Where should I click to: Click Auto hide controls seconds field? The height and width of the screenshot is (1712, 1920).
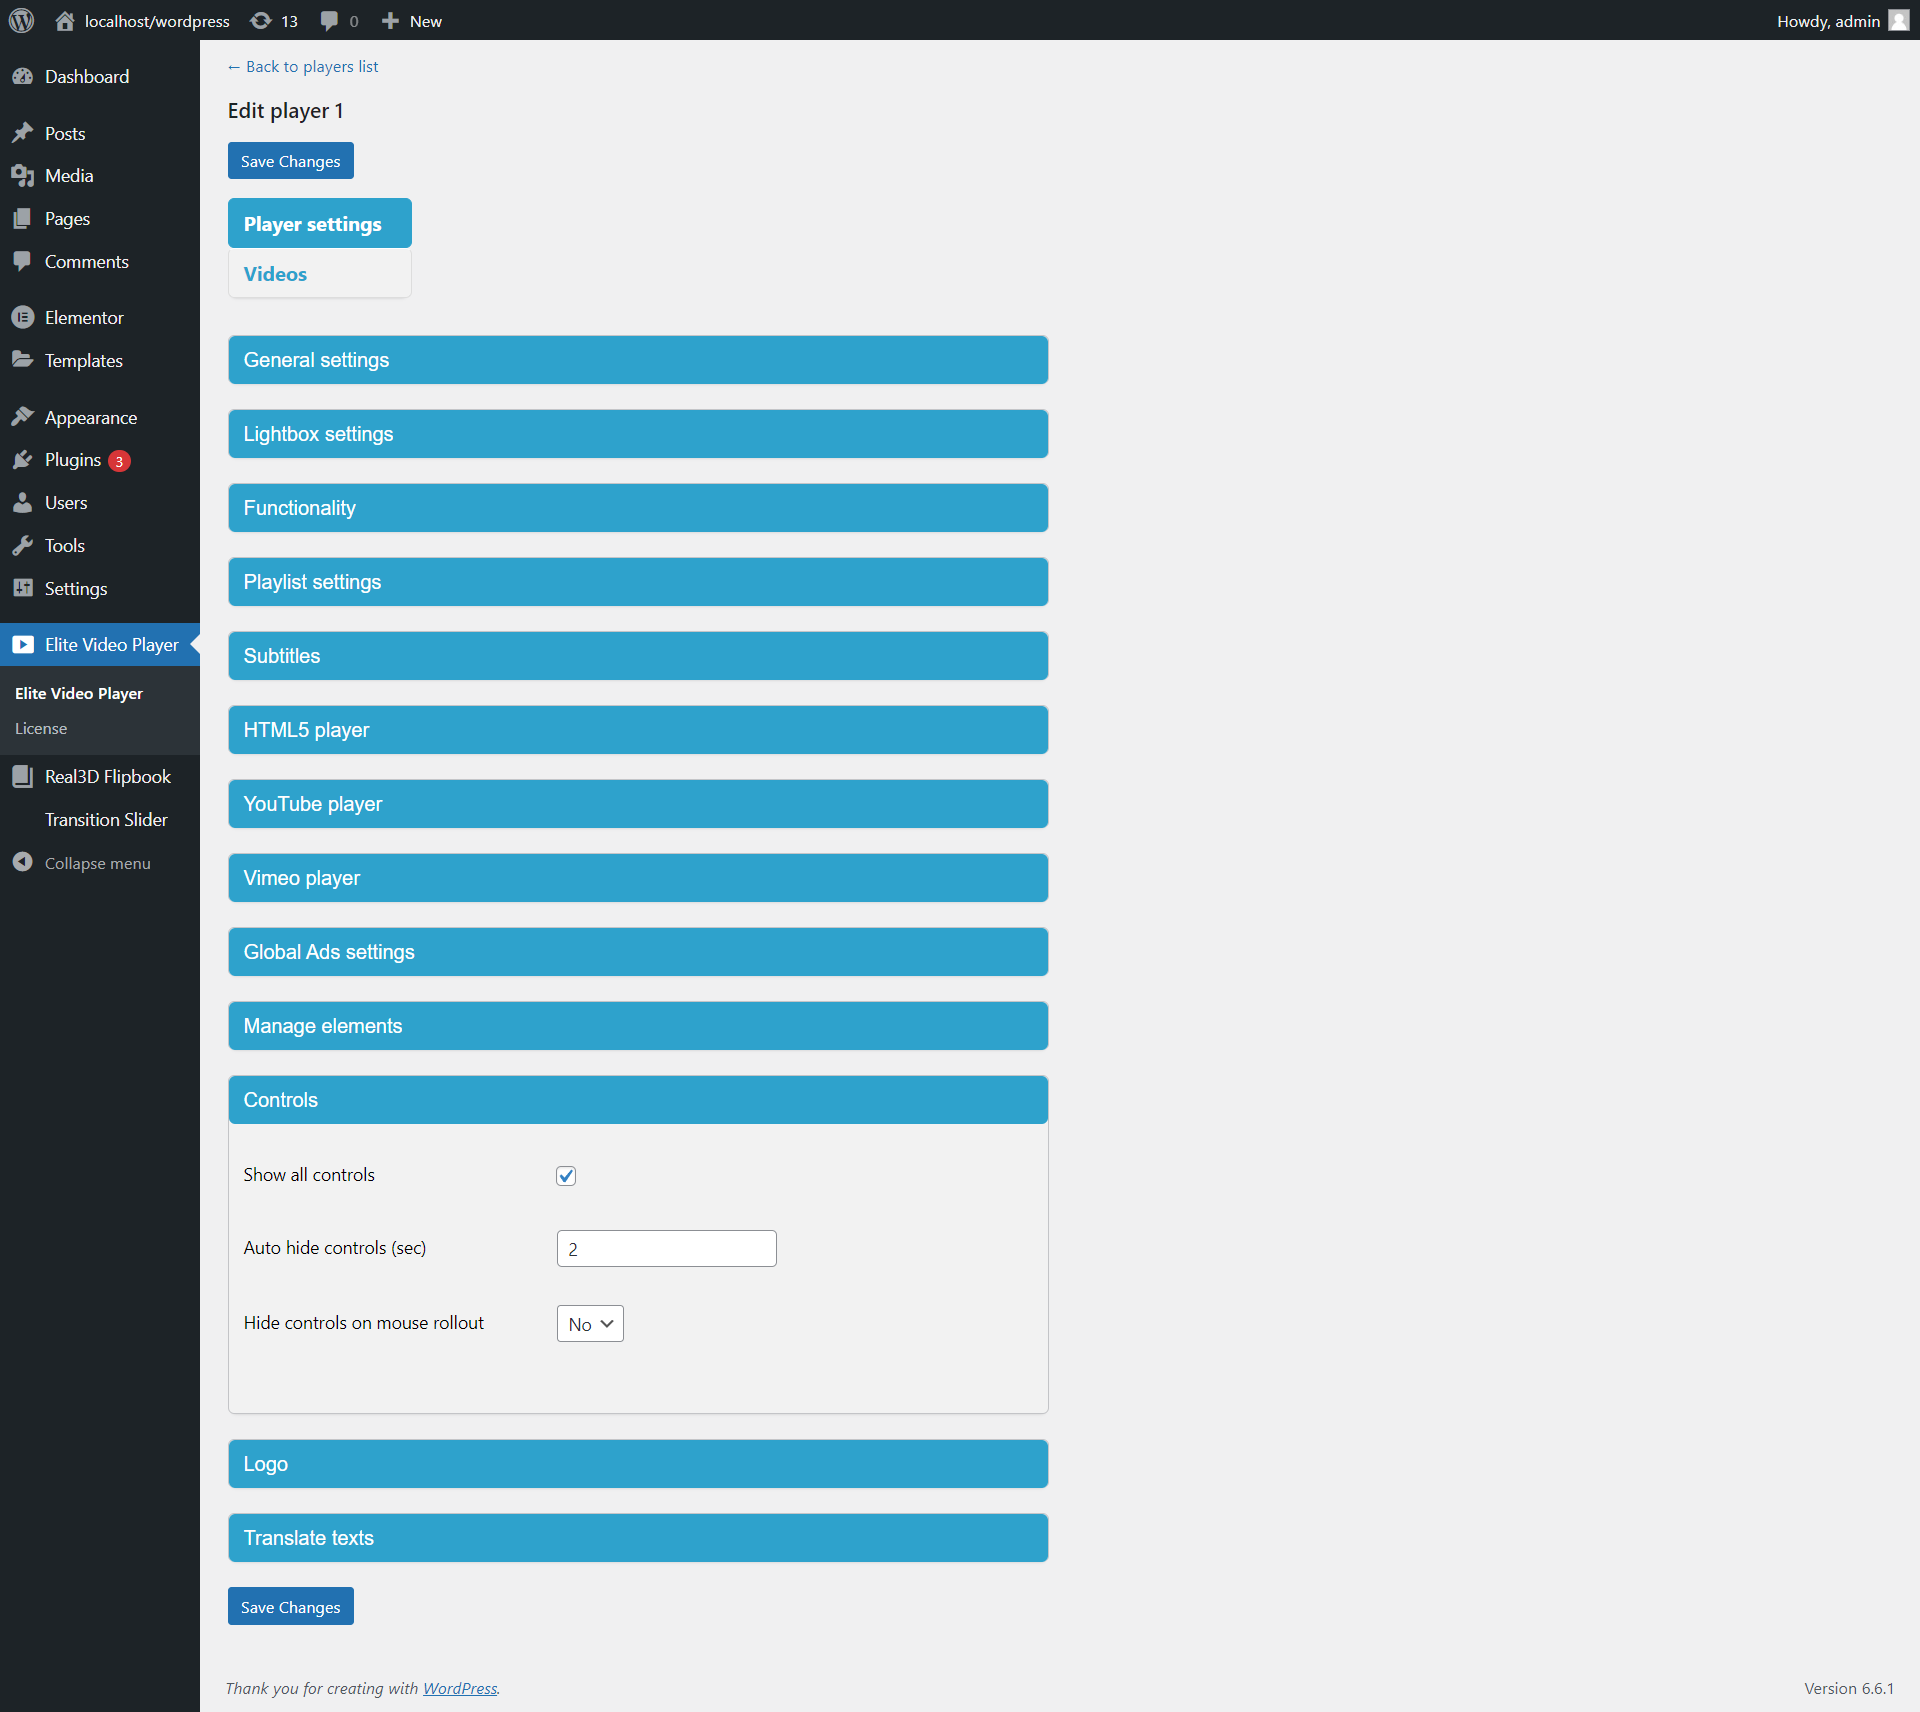666,1248
